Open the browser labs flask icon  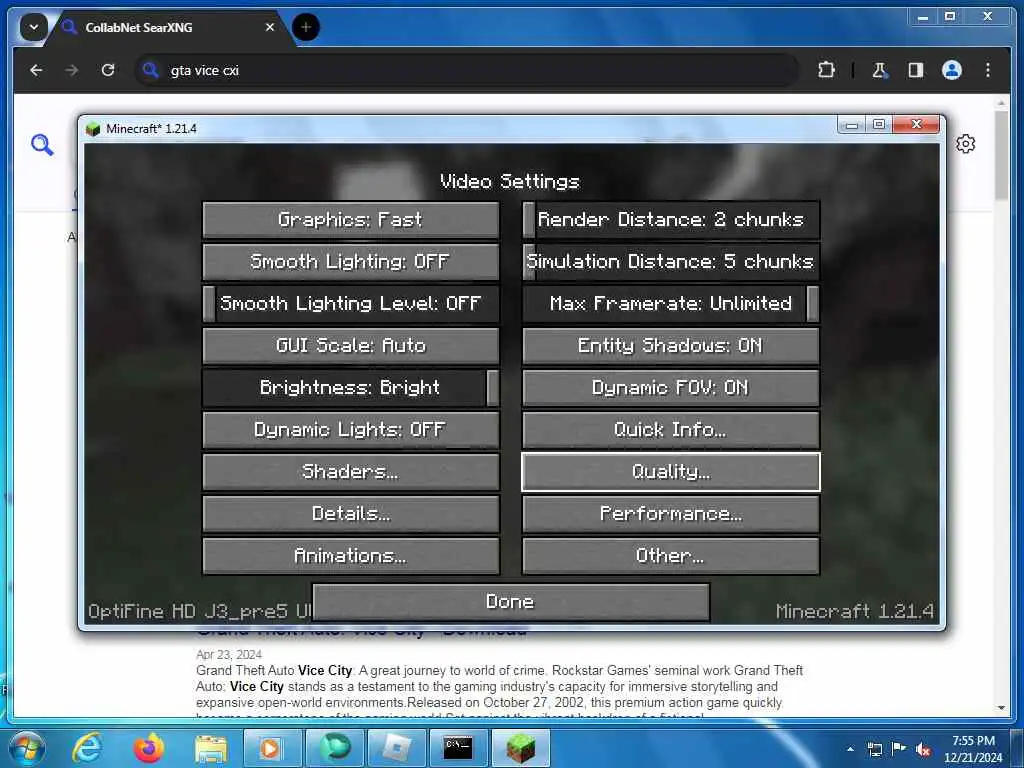pyautogui.click(x=880, y=70)
